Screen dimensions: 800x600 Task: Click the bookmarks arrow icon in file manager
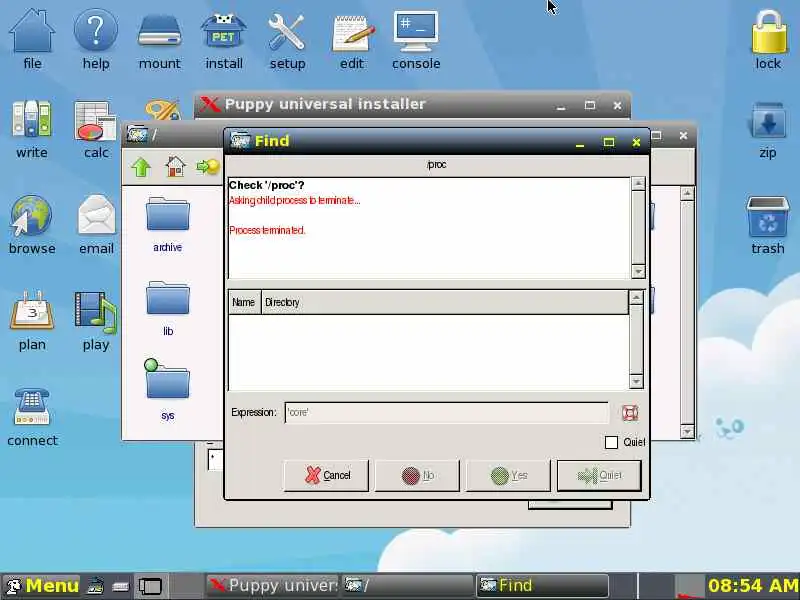207,166
